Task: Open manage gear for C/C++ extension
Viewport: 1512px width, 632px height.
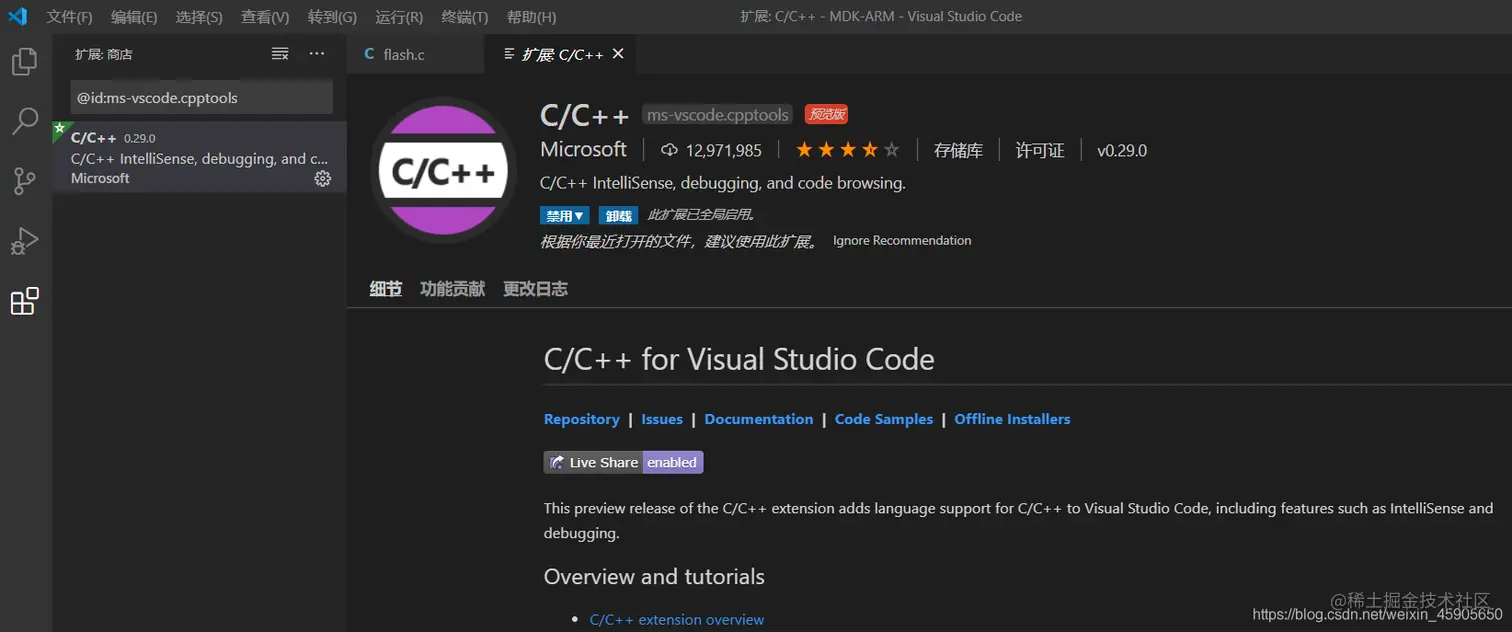Action: [x=323, y=178]
